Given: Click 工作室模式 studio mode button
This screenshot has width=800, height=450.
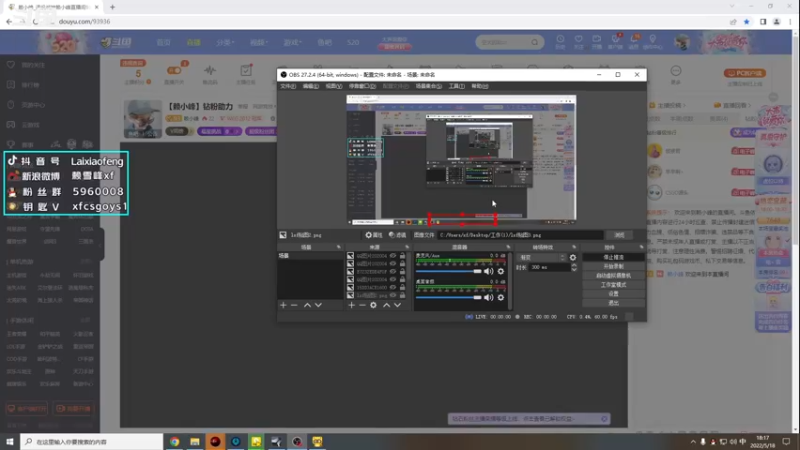Looking at the screenshot, I should pos(613,285).
